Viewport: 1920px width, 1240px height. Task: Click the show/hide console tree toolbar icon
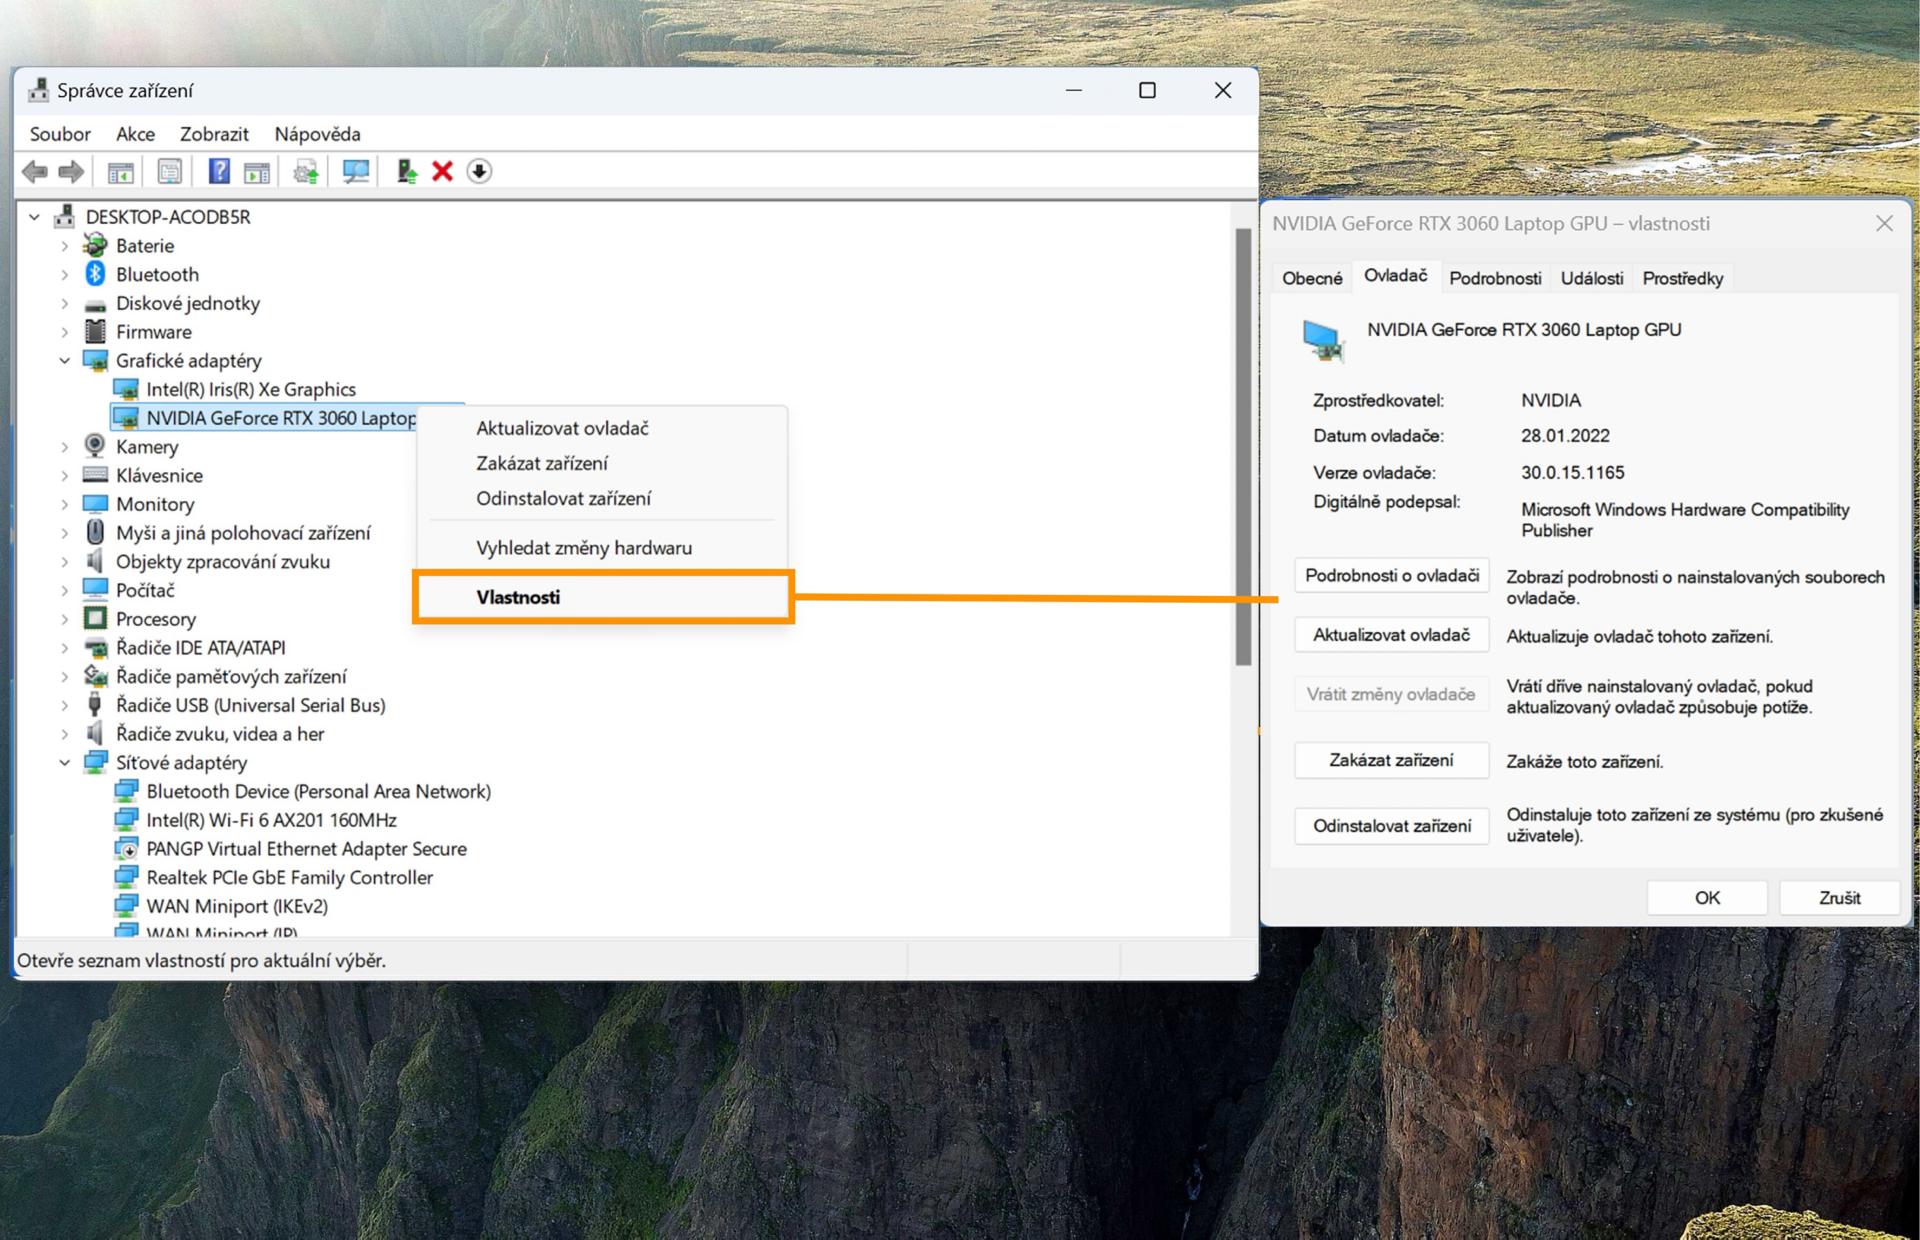click(x=121, y=172)
